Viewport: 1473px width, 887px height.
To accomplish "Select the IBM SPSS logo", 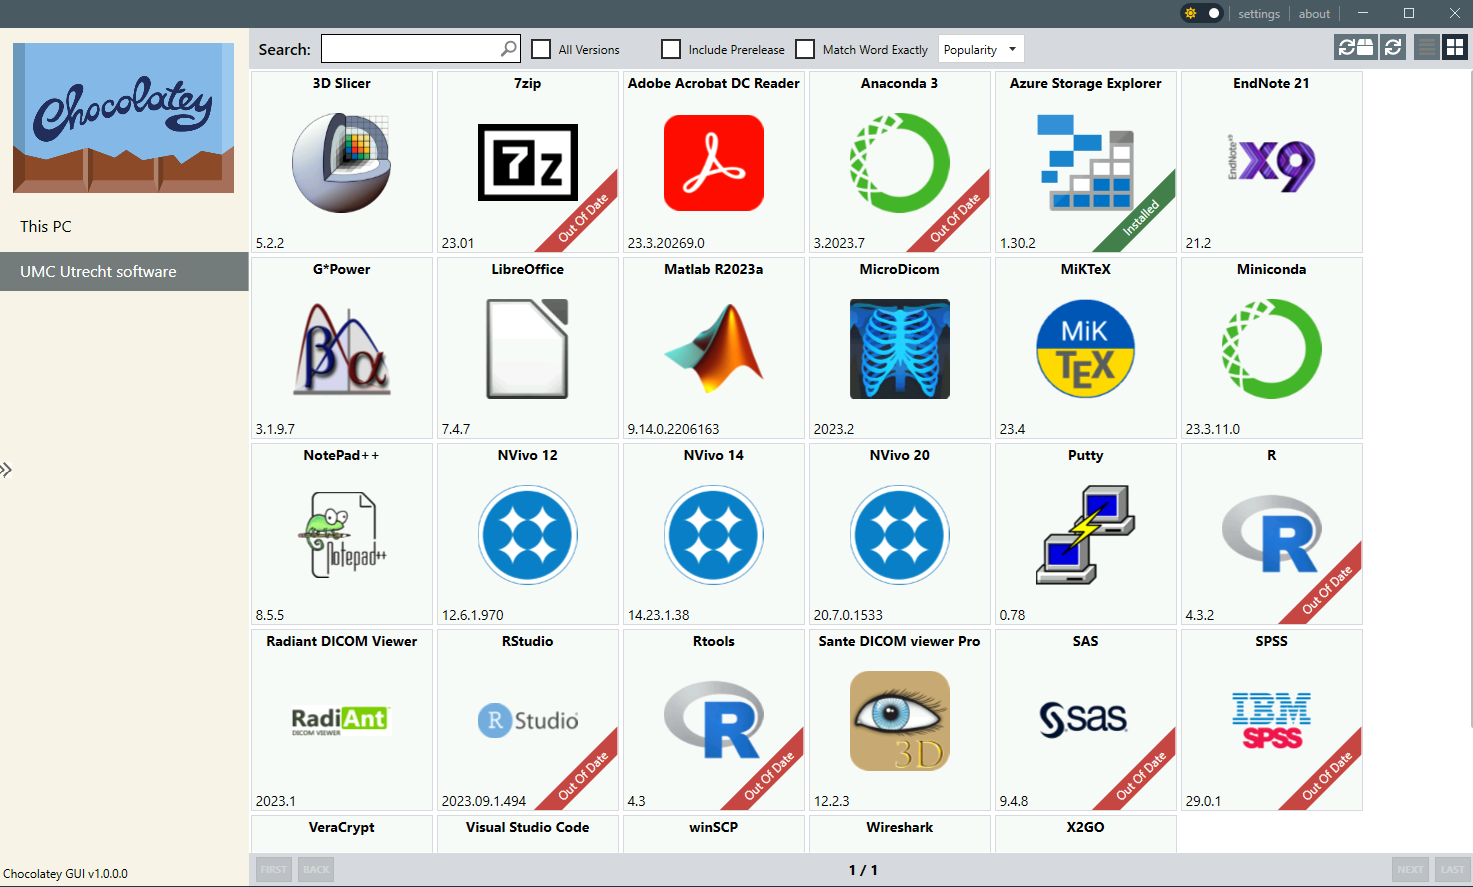I will (1272, 721).
